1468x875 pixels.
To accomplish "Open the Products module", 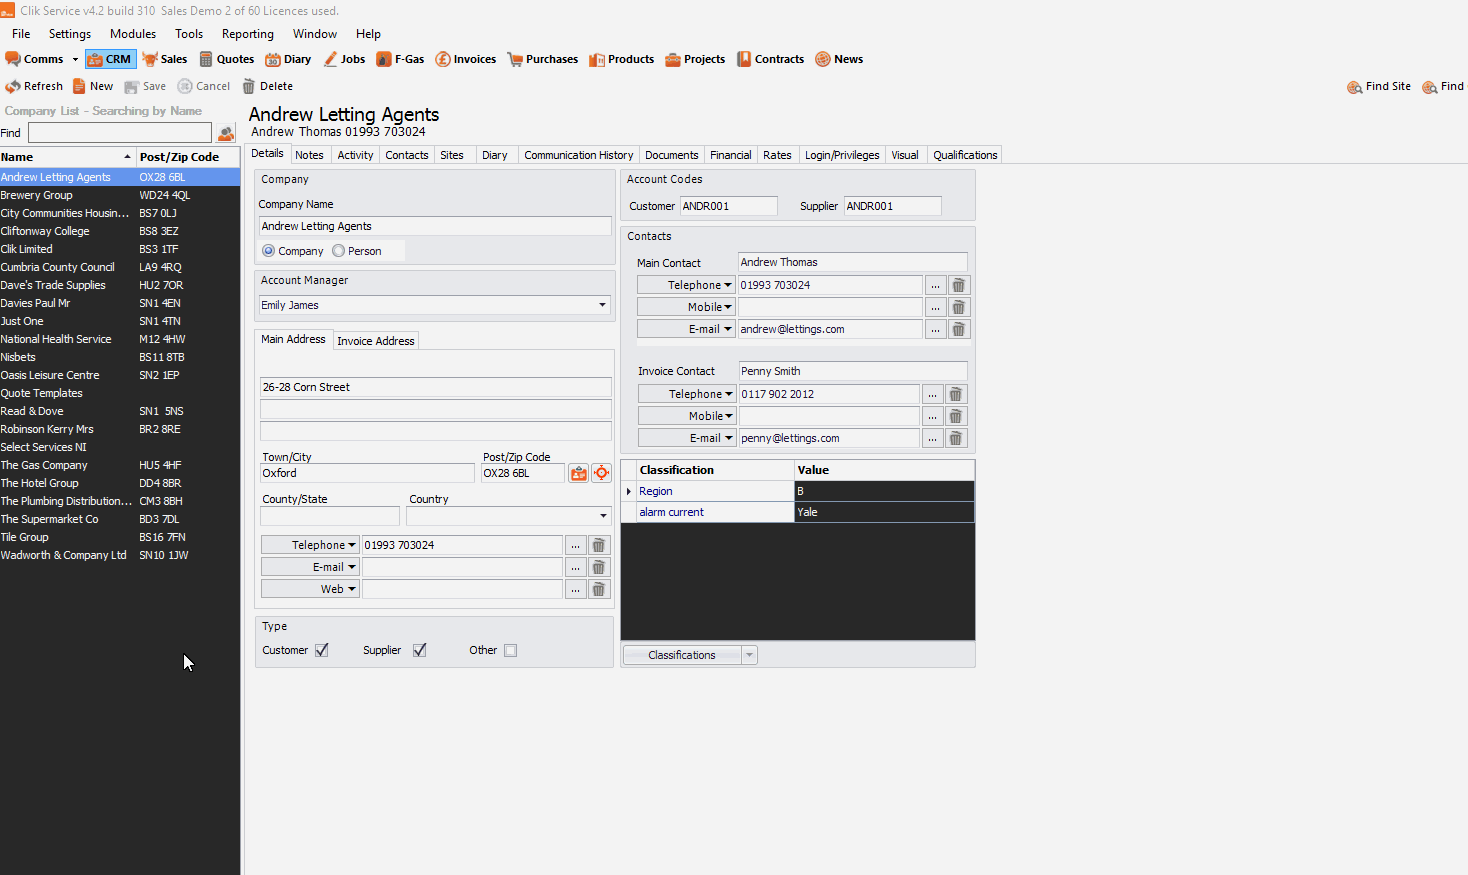I will (622, 59).
